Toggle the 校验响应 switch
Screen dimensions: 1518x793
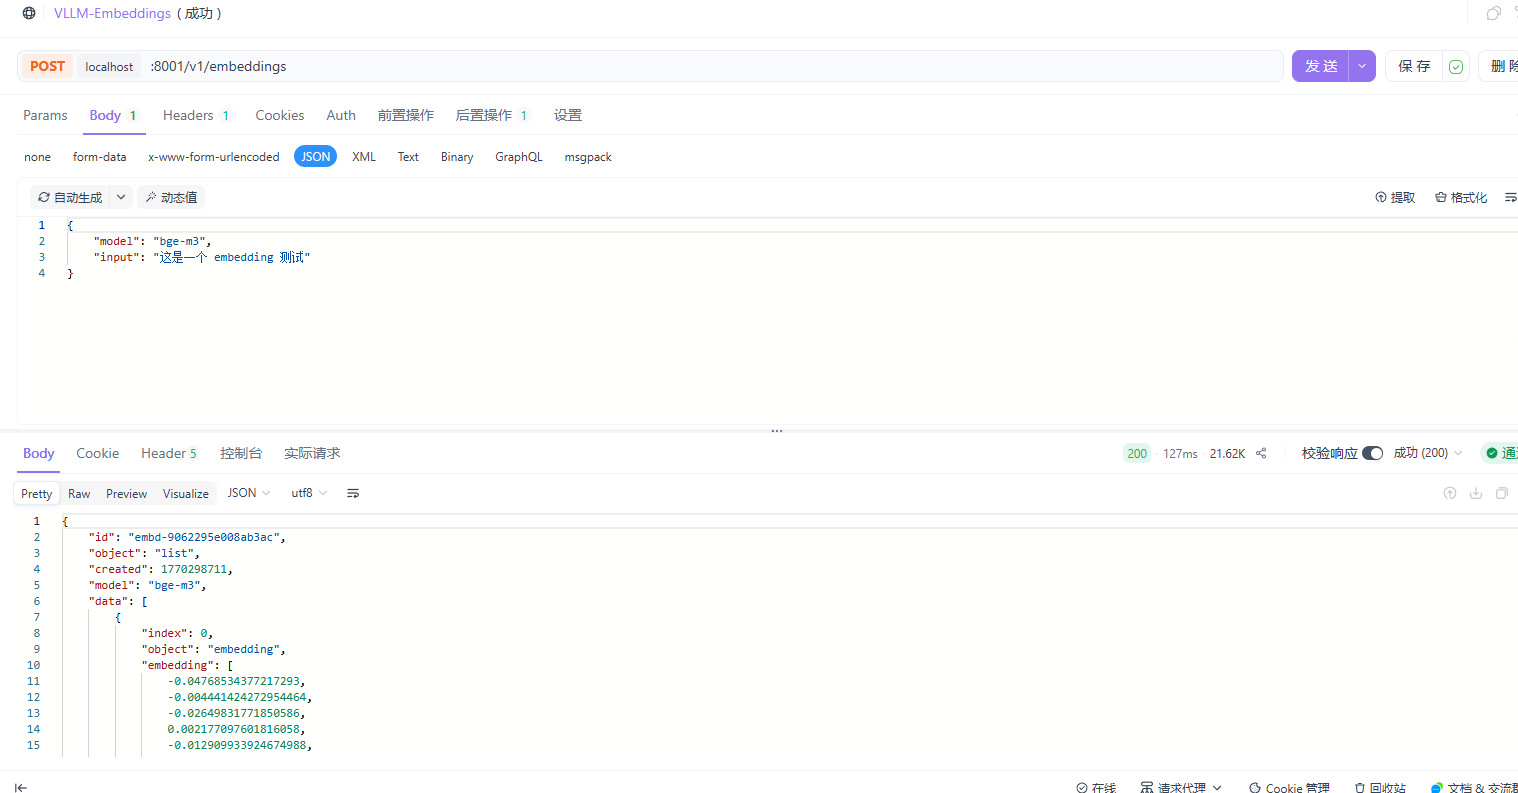click(x=1372, y=453)
